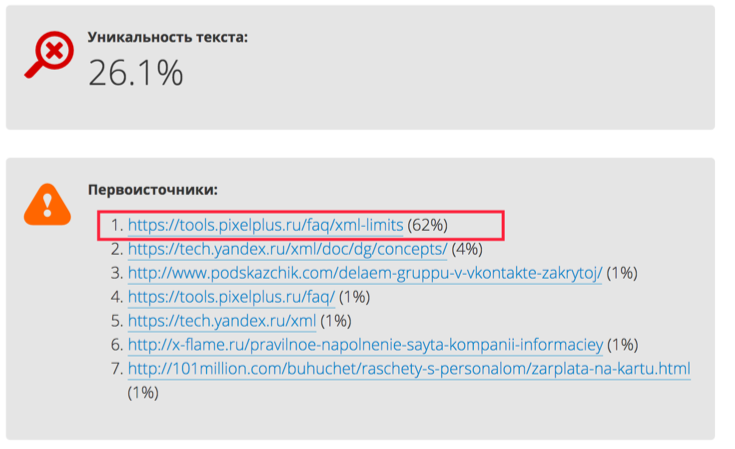Open the x-flame.ru source link

[x=365, y=345]
